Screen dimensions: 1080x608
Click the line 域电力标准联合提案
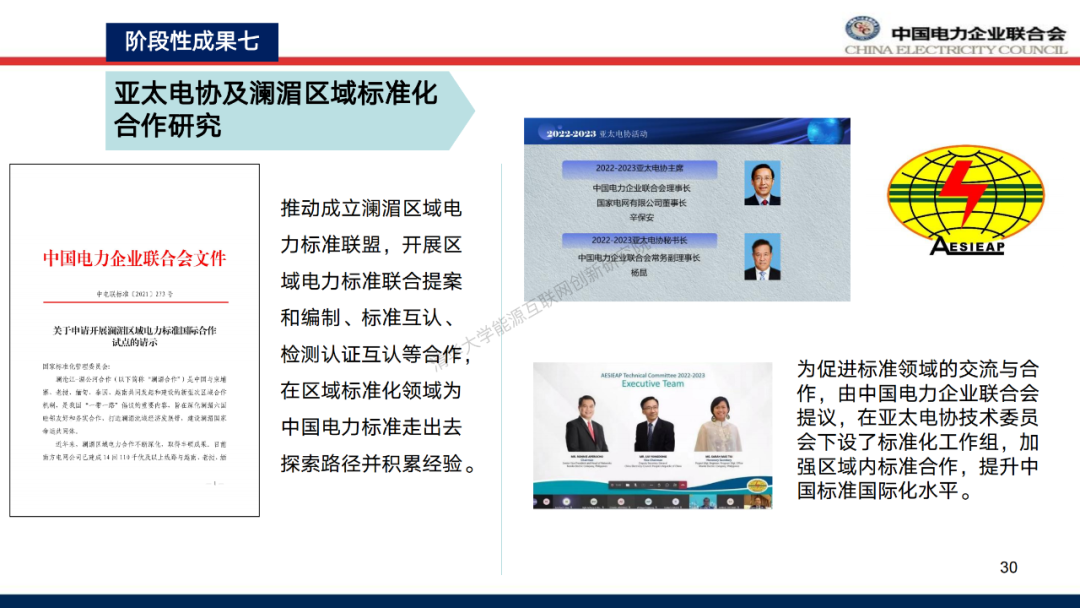tap(371, 281)
